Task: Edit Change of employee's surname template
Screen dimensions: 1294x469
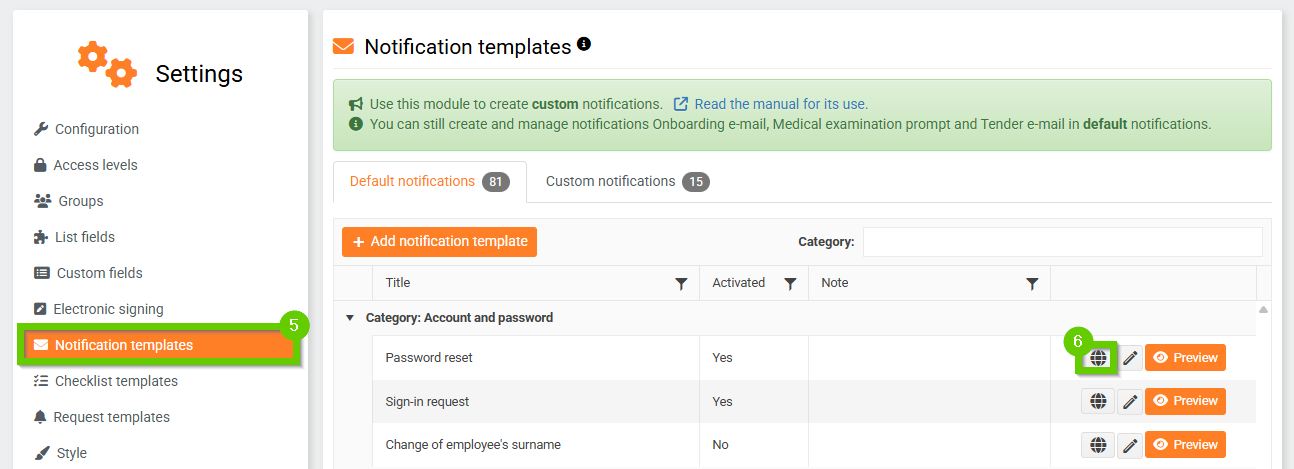Action: click(x=1130, y=445)
